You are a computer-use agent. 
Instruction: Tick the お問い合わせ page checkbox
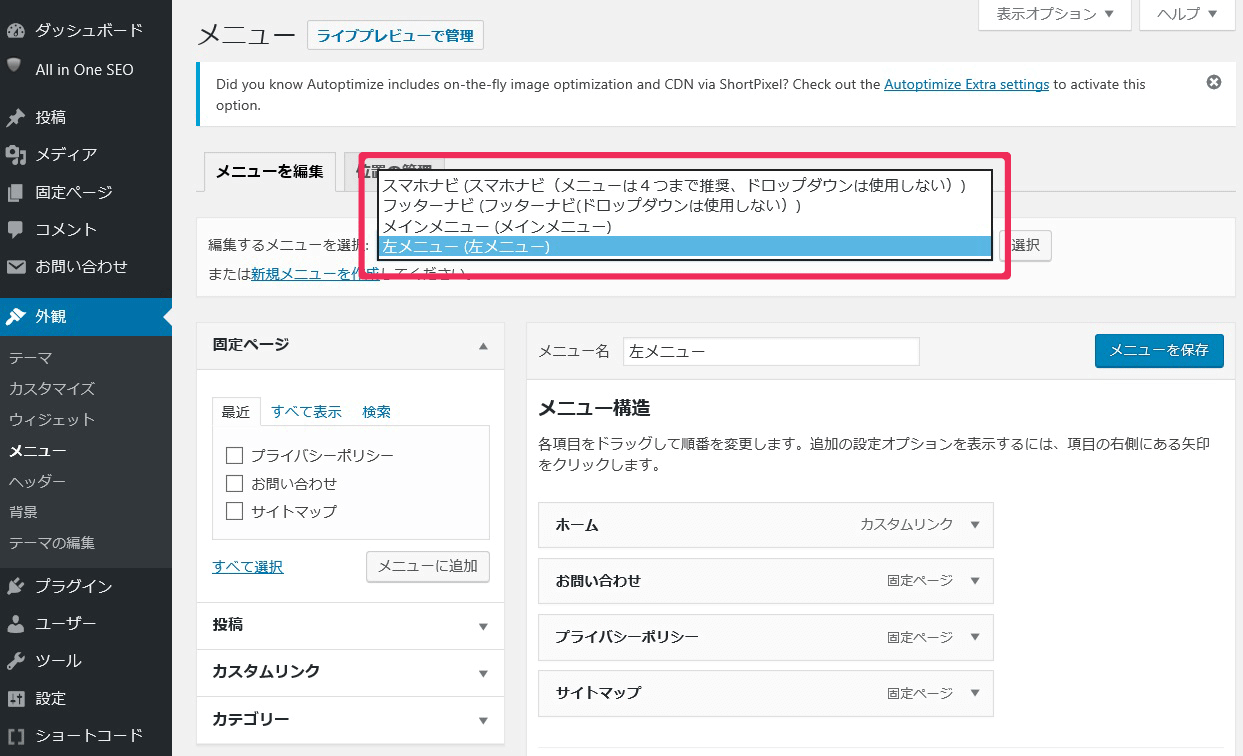tap(235, 484)
